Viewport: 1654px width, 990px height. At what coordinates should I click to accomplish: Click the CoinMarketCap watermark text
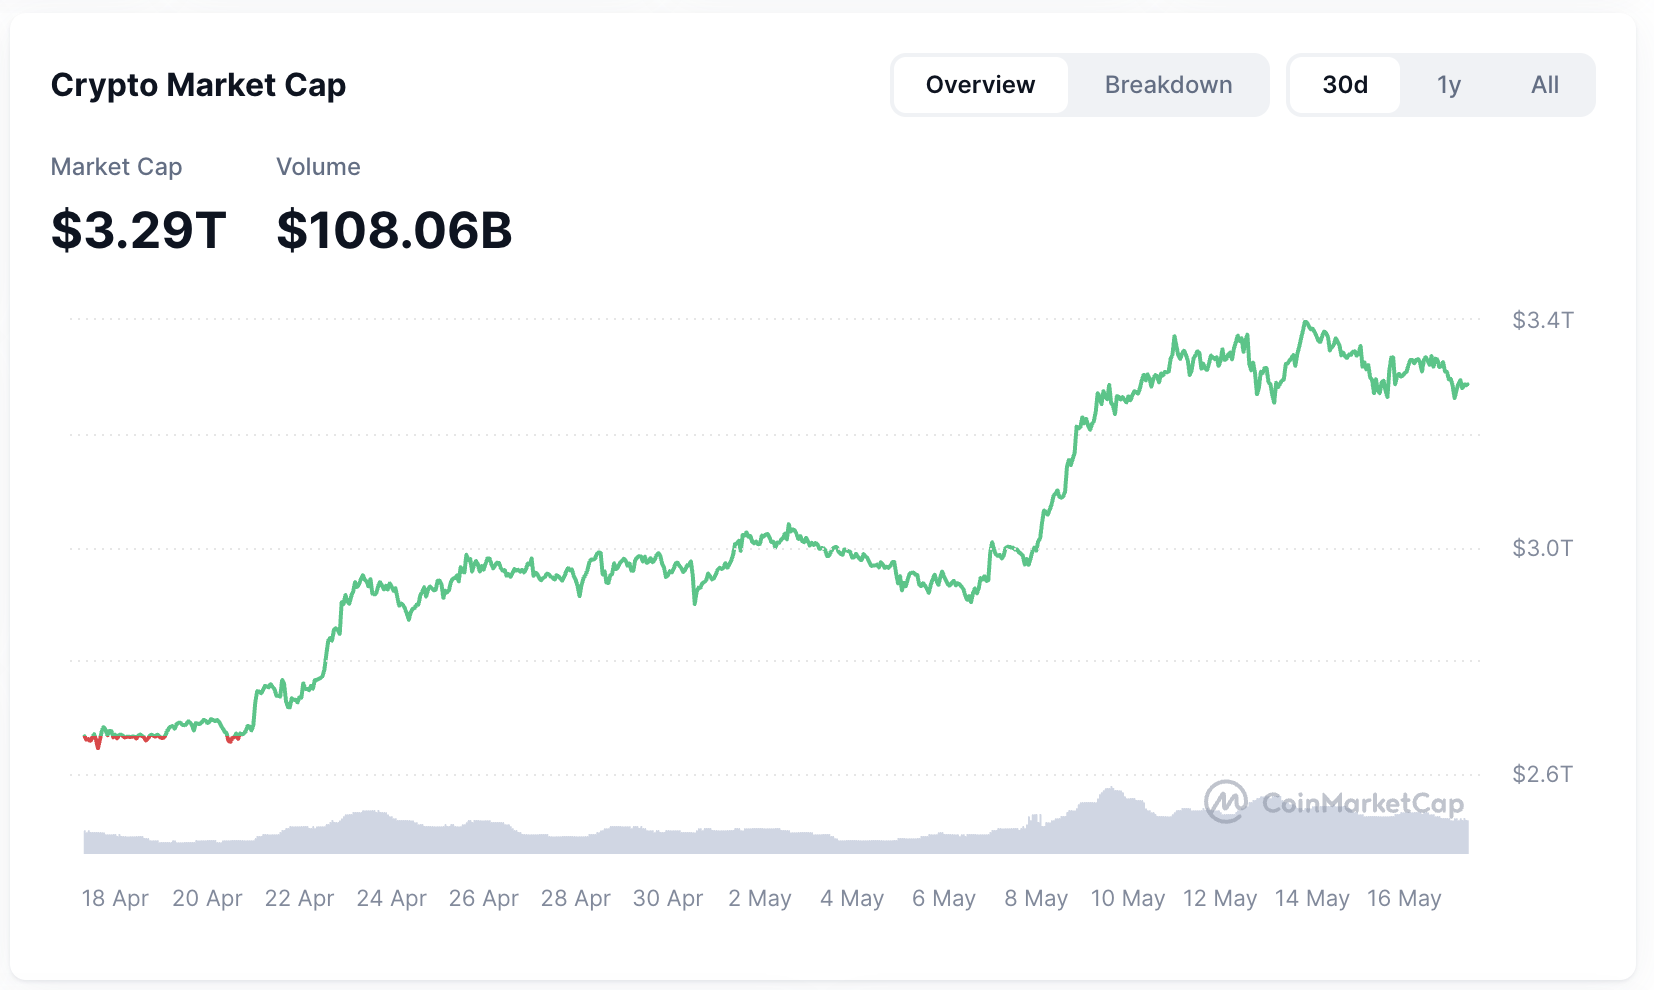click(1362, 803)
